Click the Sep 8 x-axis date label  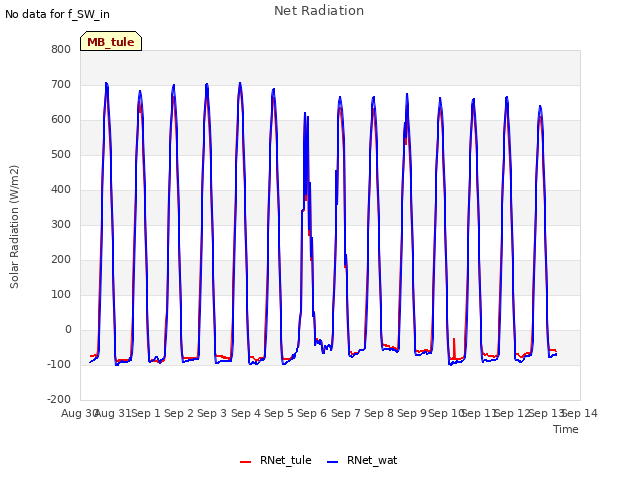point(379,413)
